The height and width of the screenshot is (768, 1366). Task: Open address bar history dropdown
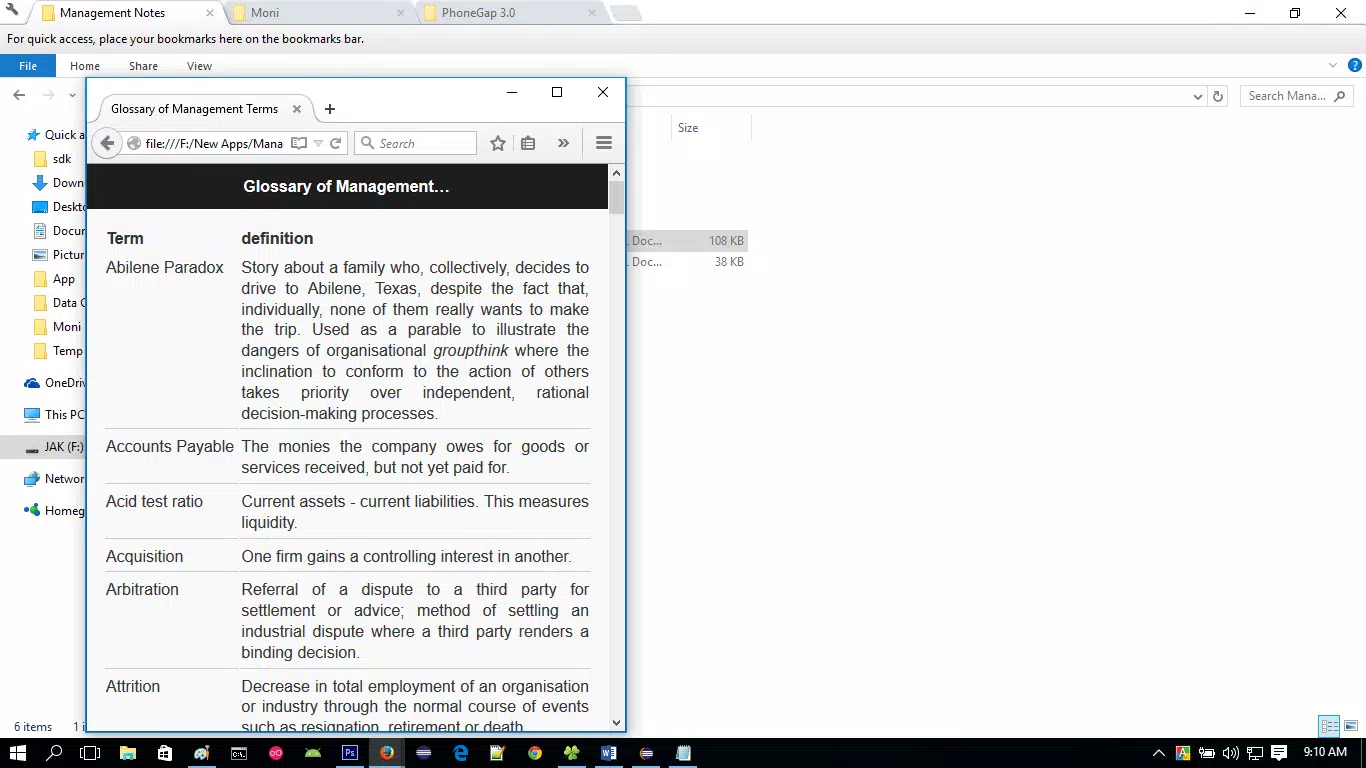tap(318, 143)
